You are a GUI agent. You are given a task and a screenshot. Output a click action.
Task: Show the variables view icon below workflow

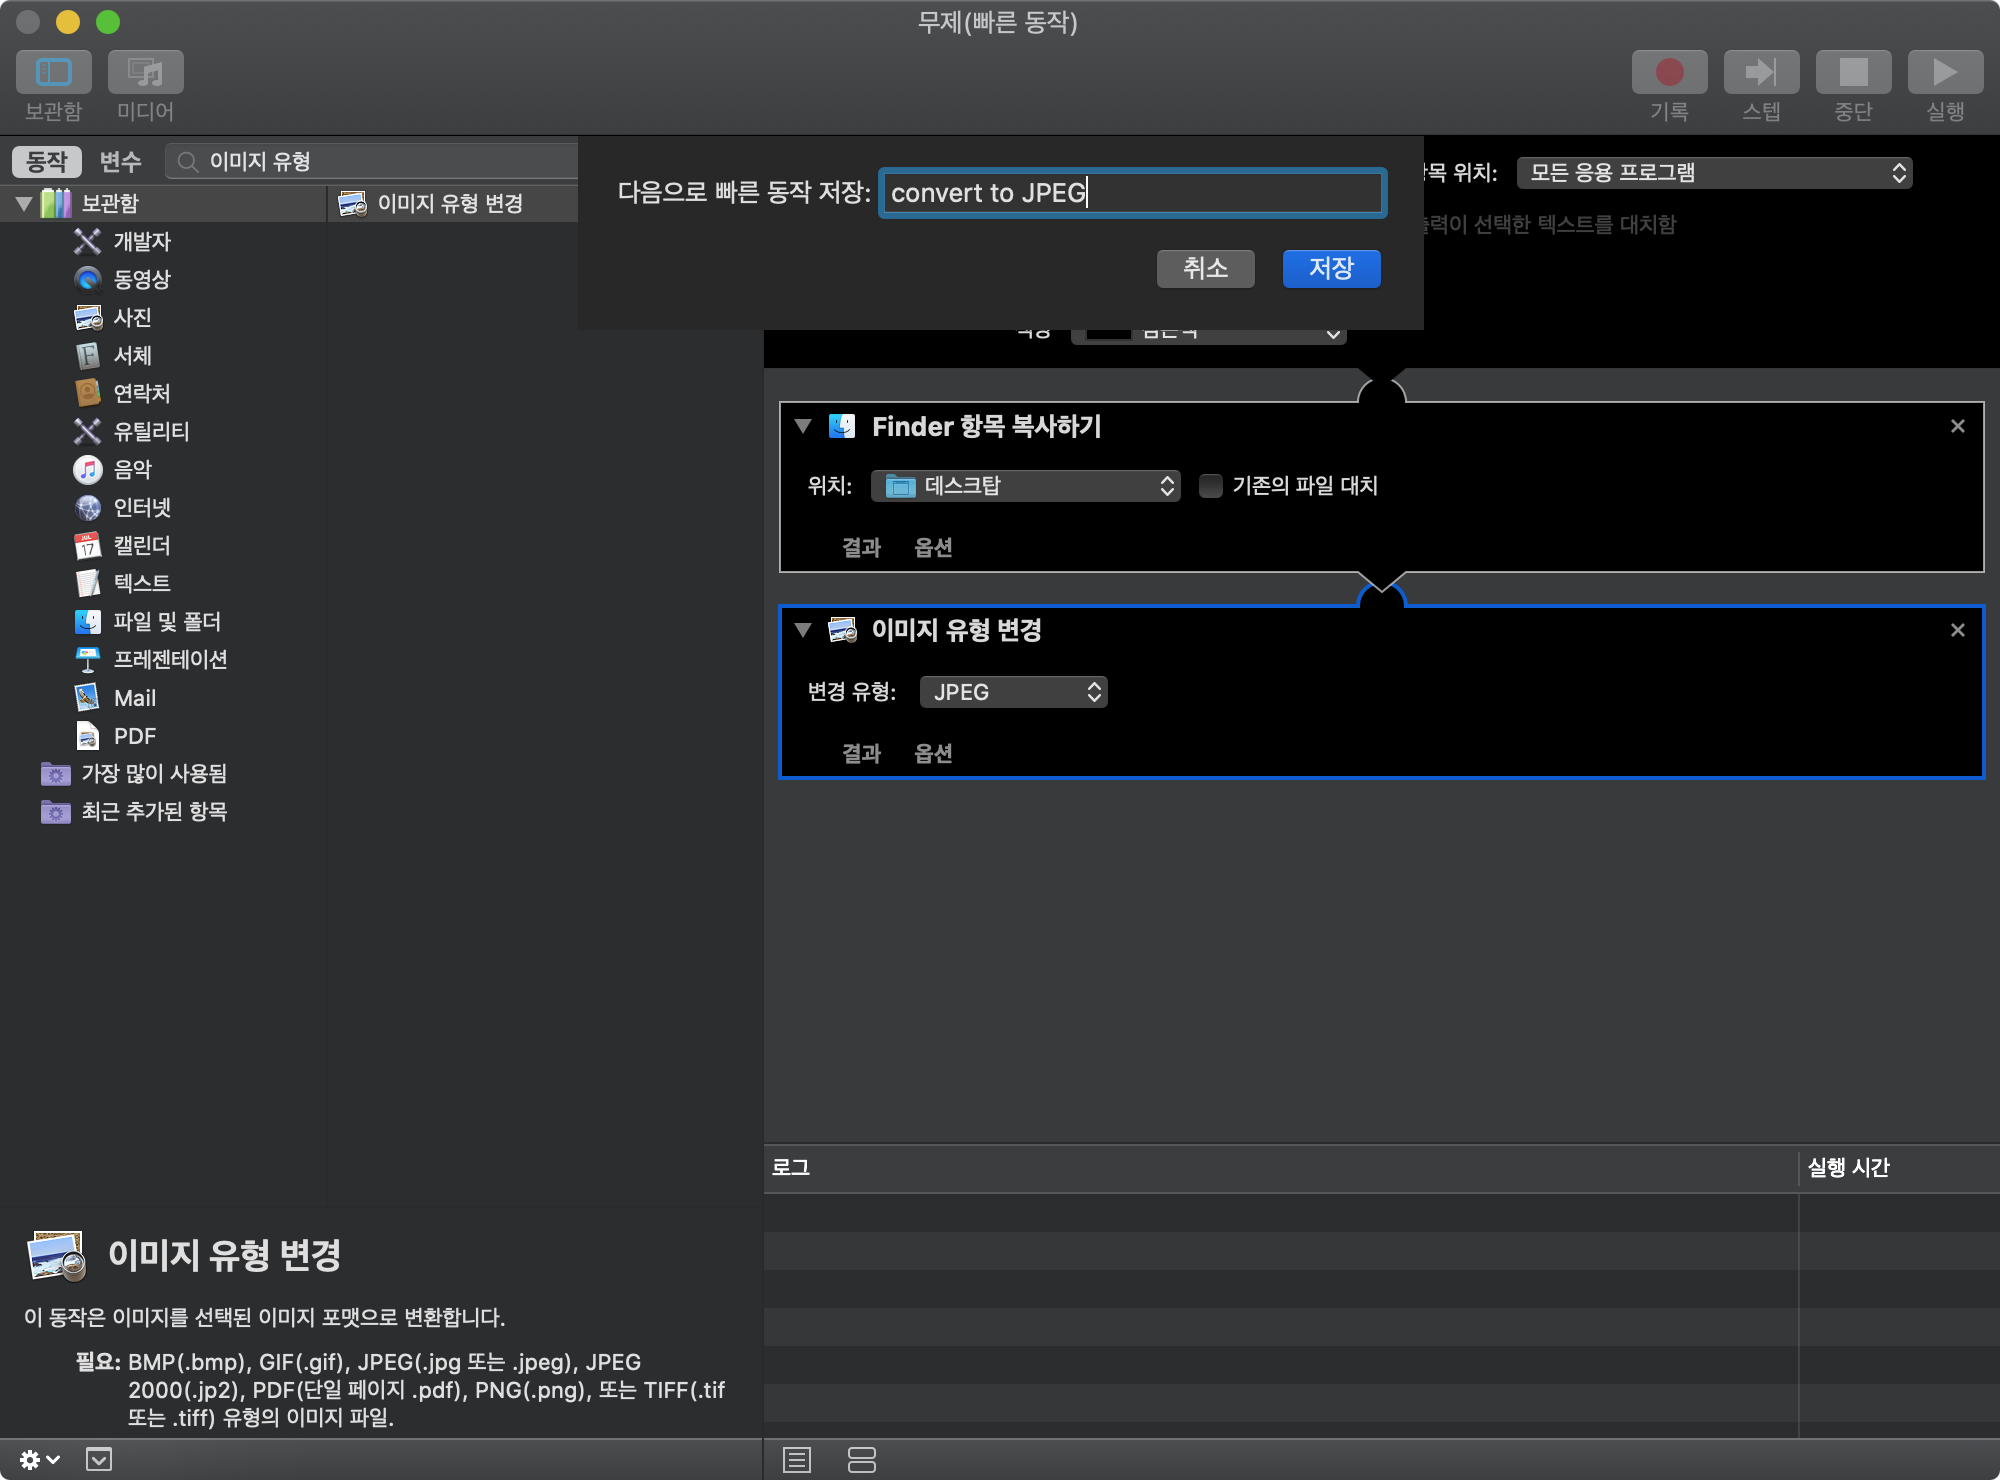pyautogui.click(x=861, y=1460)
